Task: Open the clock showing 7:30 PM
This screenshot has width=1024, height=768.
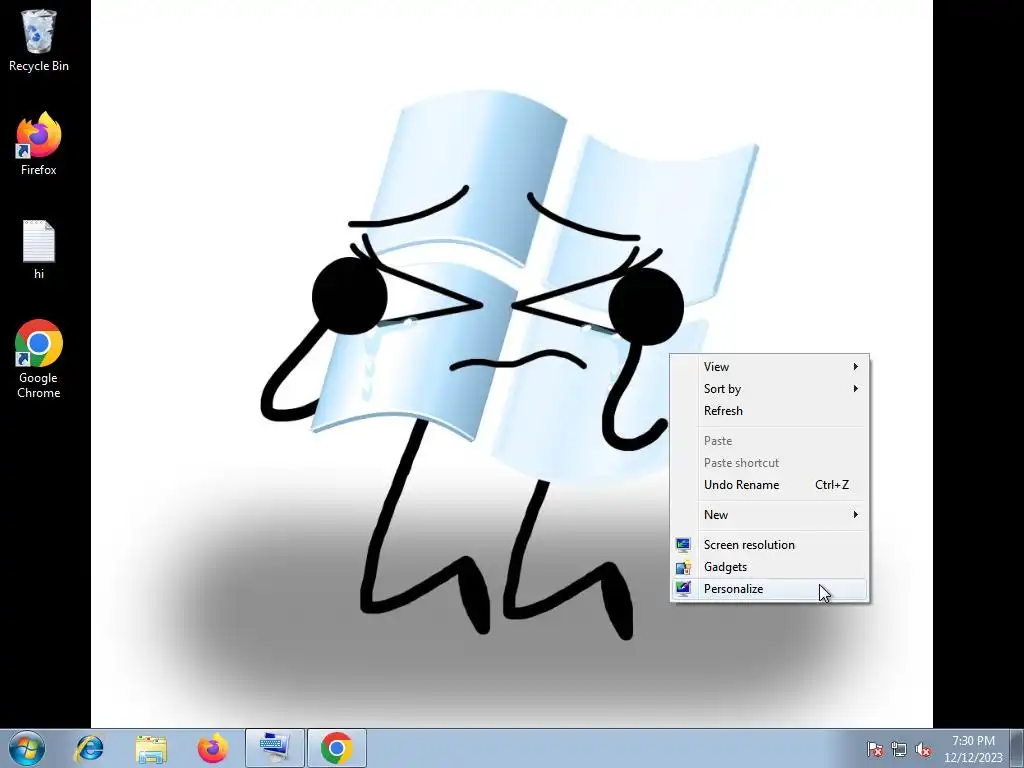Action: [x=973, y=749]
